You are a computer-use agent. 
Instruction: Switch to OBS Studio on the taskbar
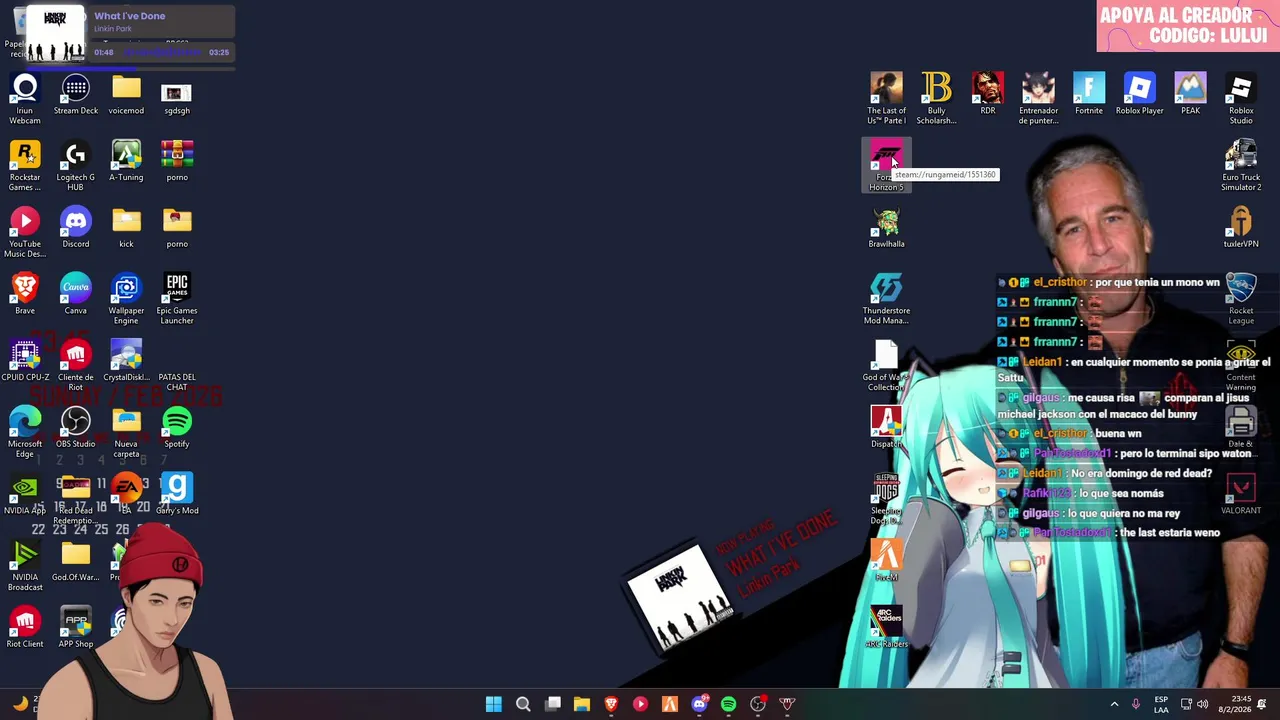[758, 704]
